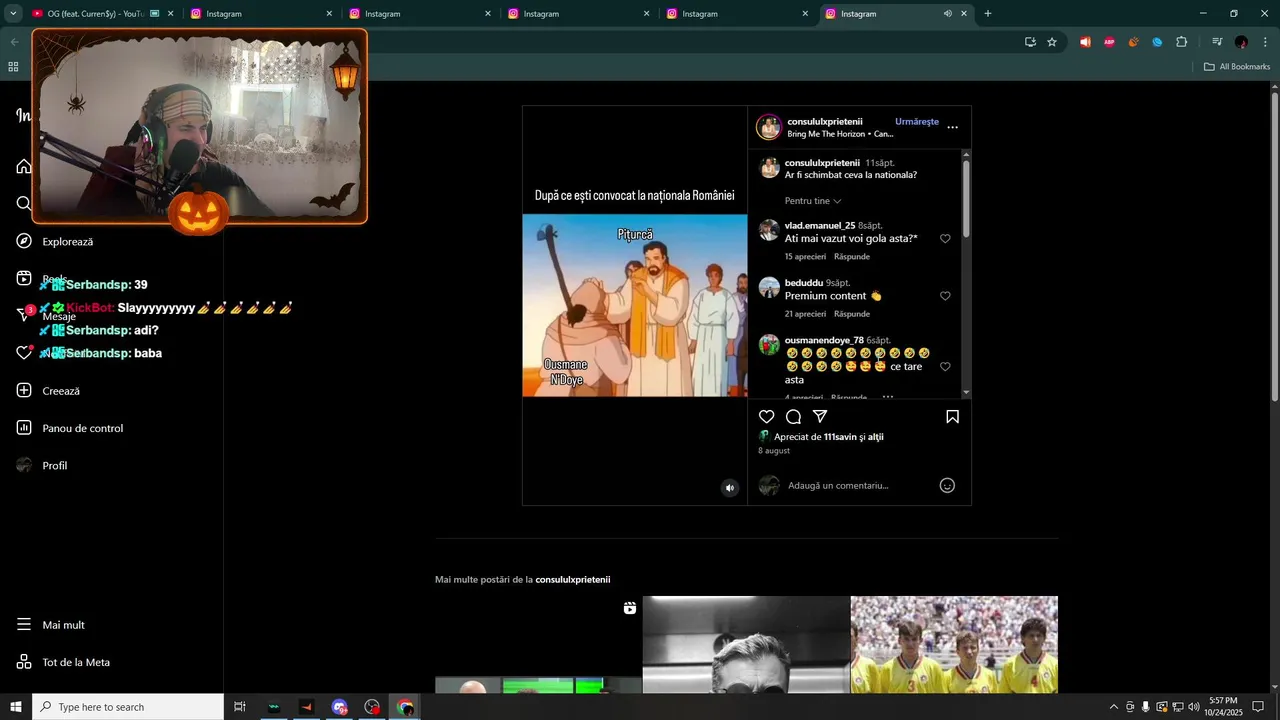Image resolution: width=1280 pixels, height=720 pixels.
Task: Open the black-and-white portrait post thumbnail
Action: pos(746,645)
